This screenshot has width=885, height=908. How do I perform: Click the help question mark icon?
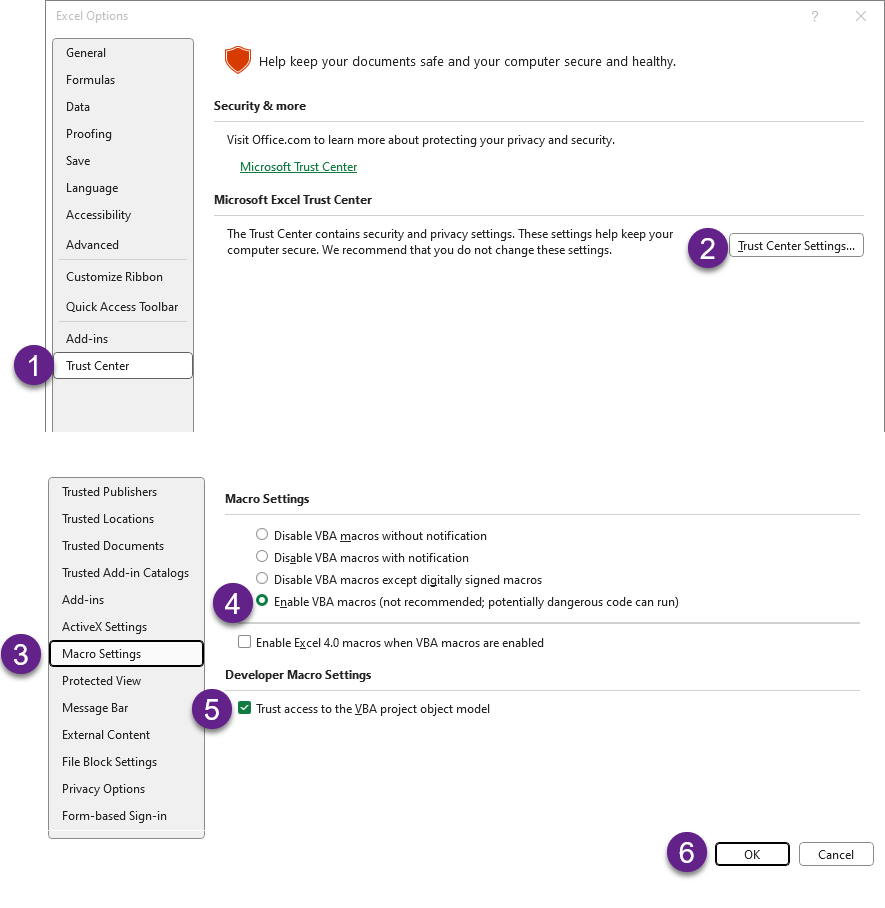tap(815, 16)
